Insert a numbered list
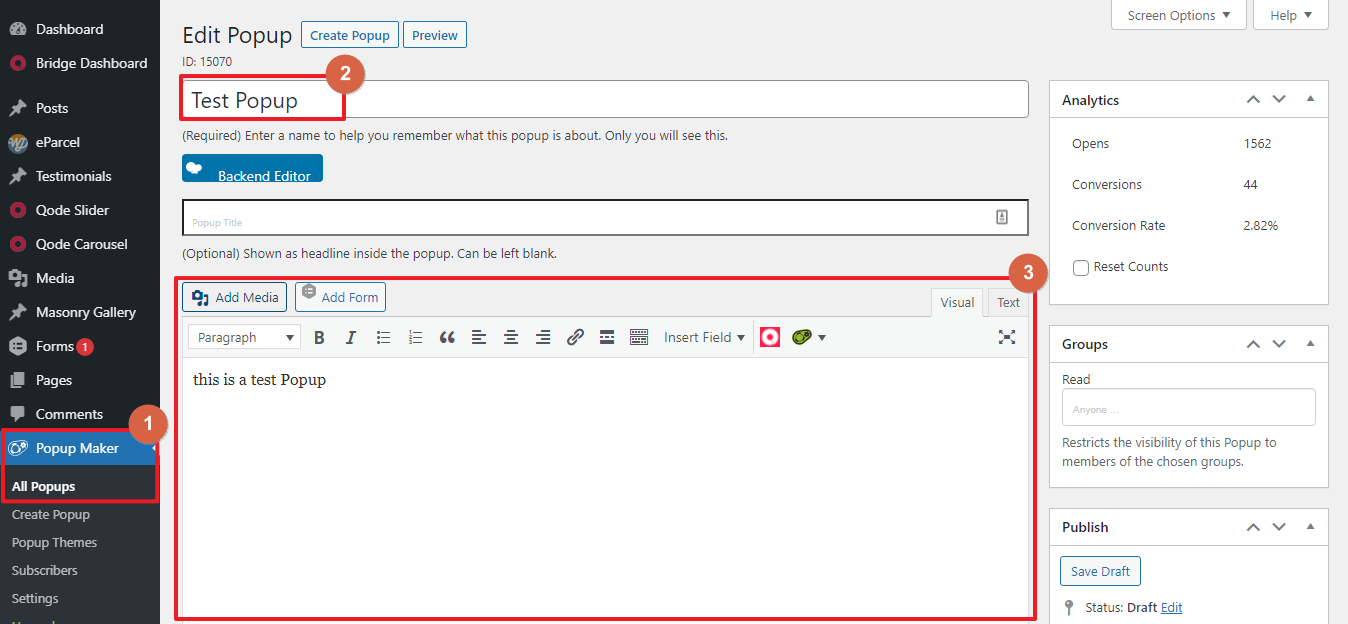The image size is (1348, 624). click(415, 337)
